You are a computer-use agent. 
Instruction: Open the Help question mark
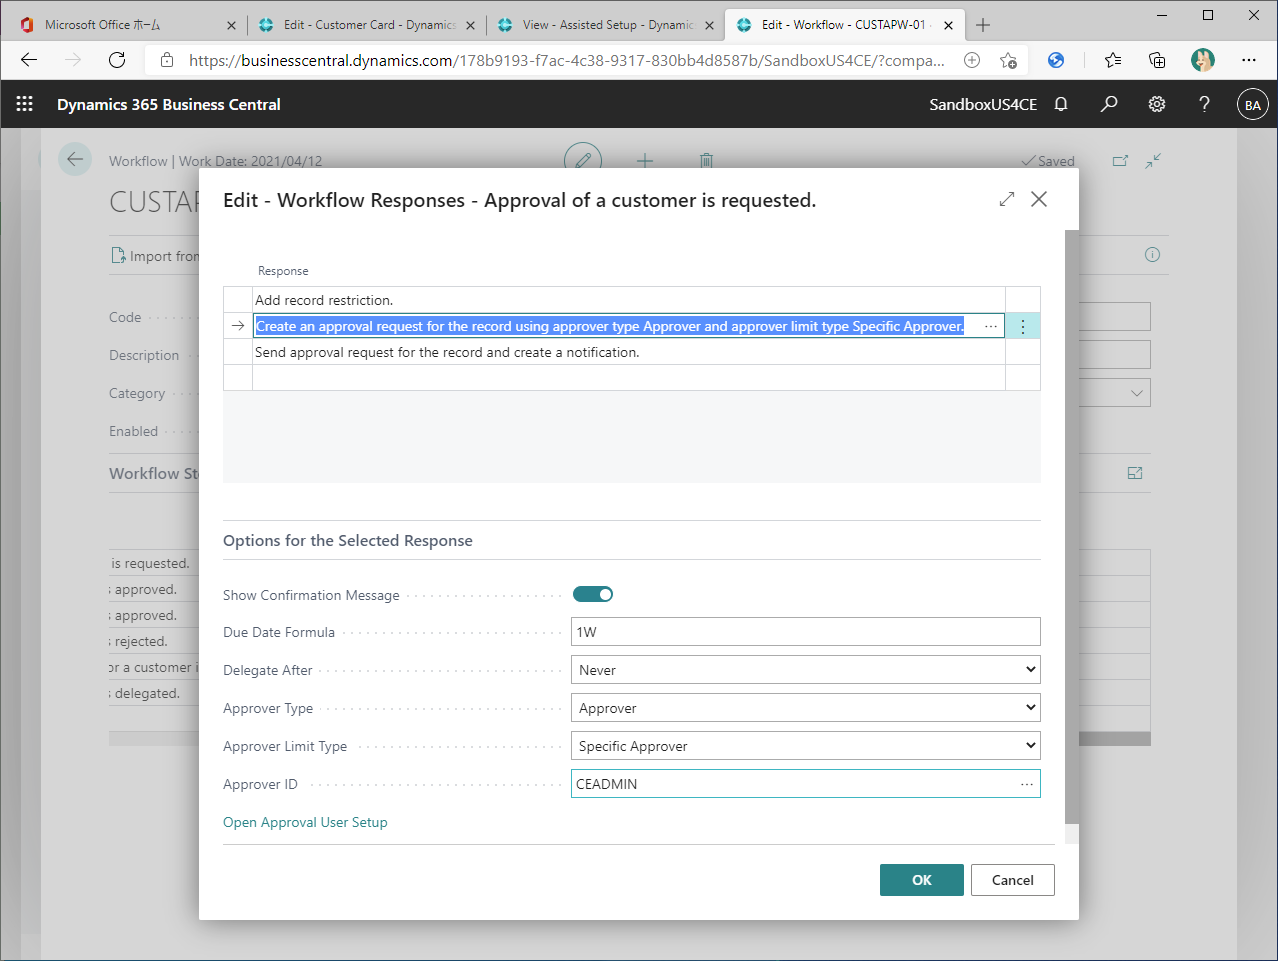click(1204, 104)
